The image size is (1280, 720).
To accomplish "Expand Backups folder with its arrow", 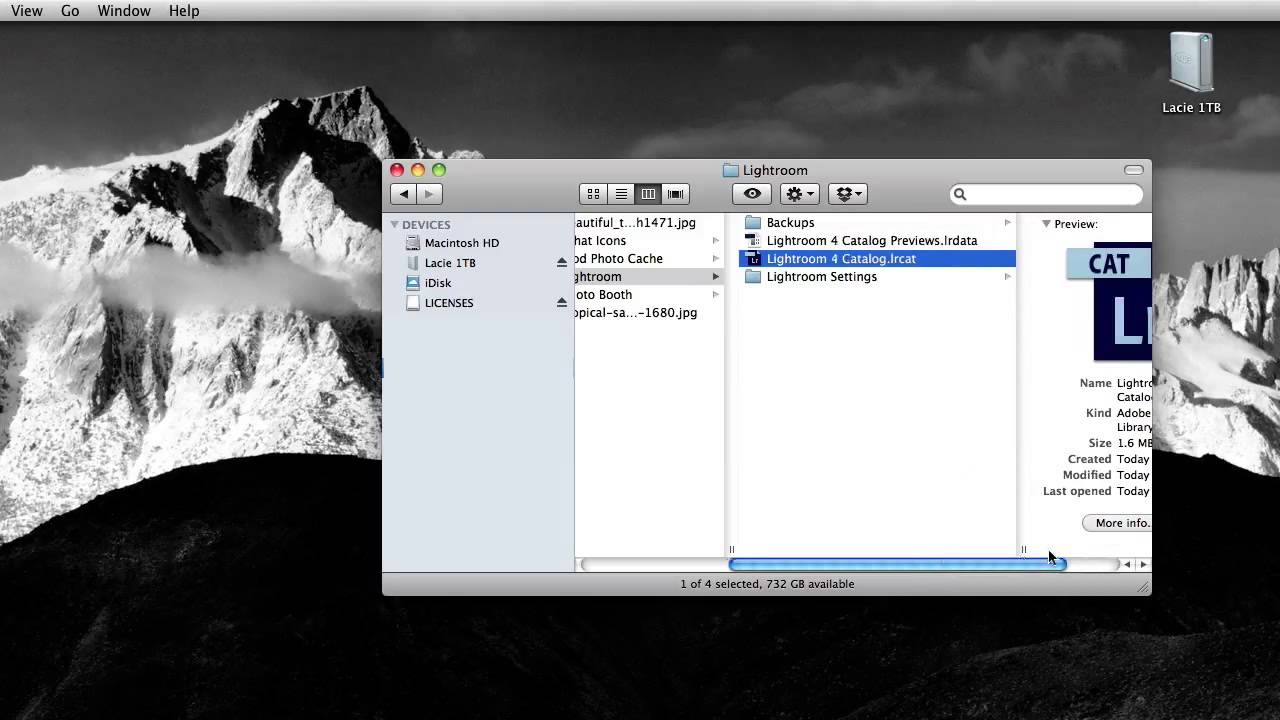I will coord(1007,223).
